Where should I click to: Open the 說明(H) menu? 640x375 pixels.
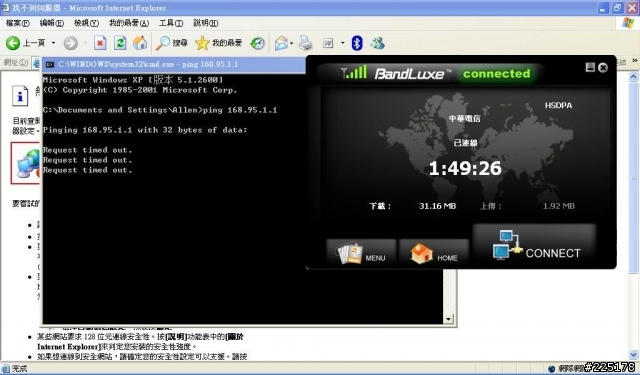click(206, 23)
